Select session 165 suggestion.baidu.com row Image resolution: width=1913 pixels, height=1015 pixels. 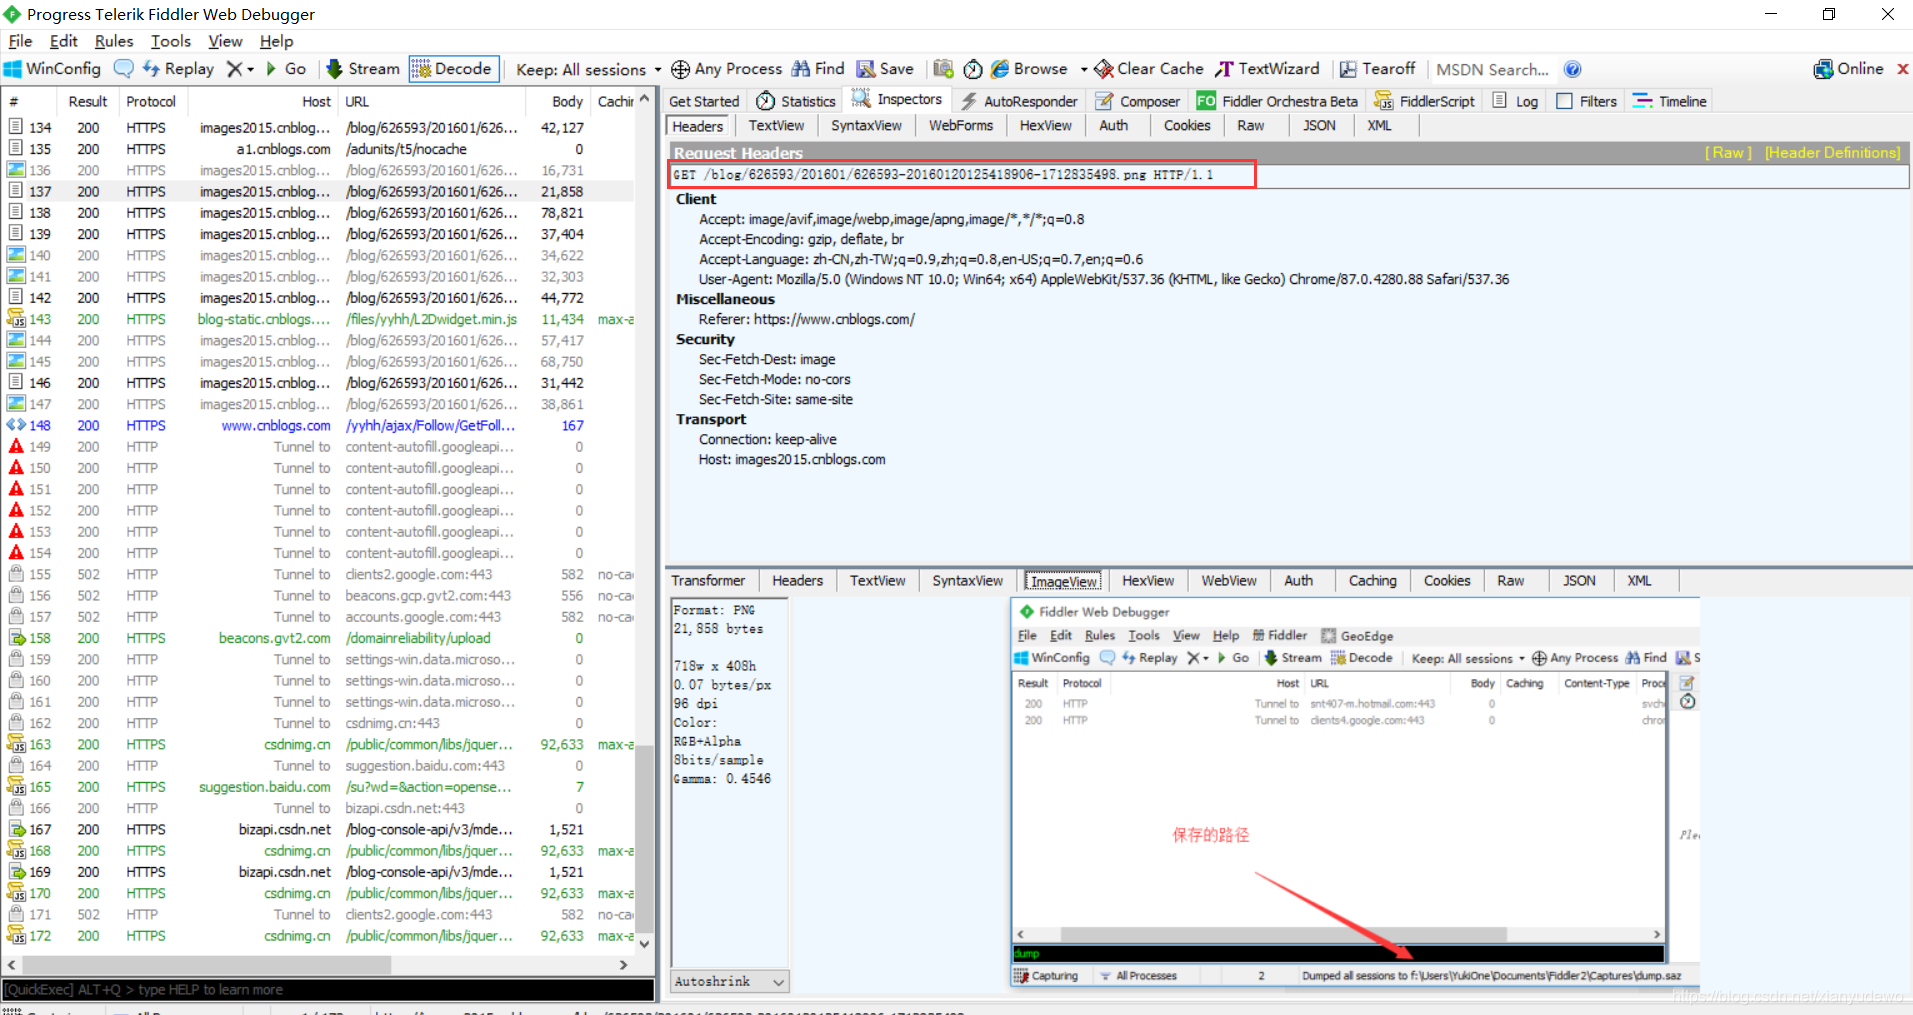coord(318,788)
